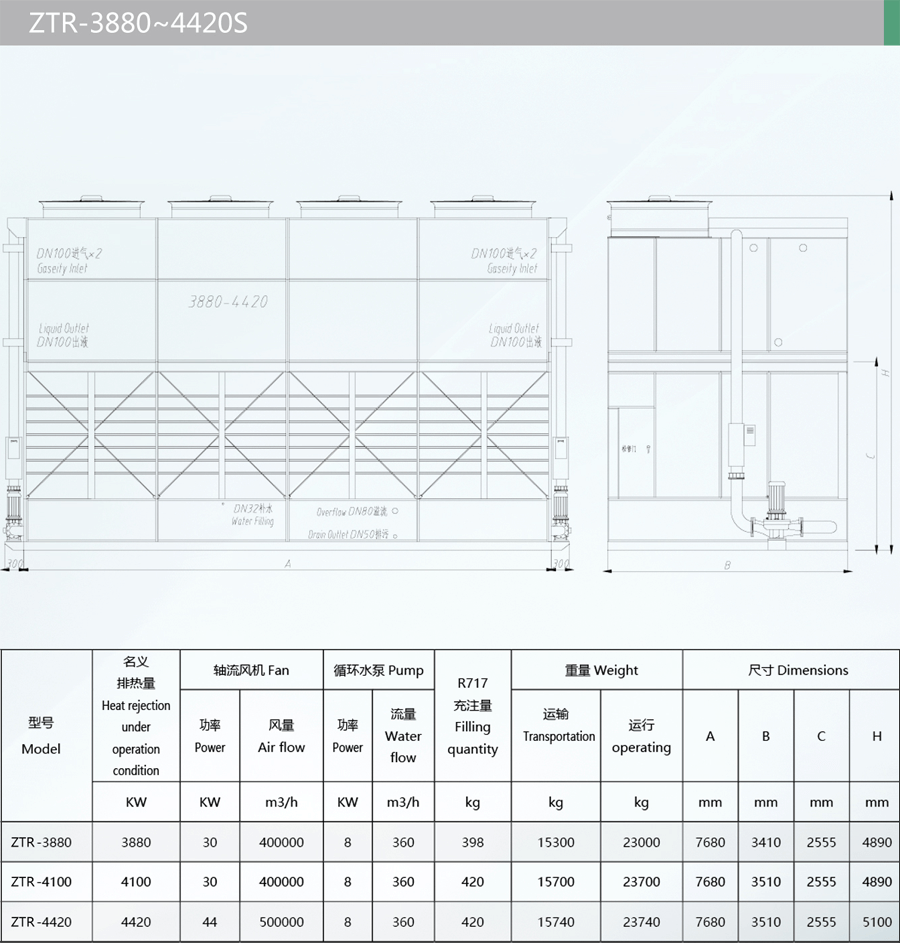This screenshot has width=900, height=947.
Task: Click the Filling quantity header cell
Action: (x=472, y=716)
